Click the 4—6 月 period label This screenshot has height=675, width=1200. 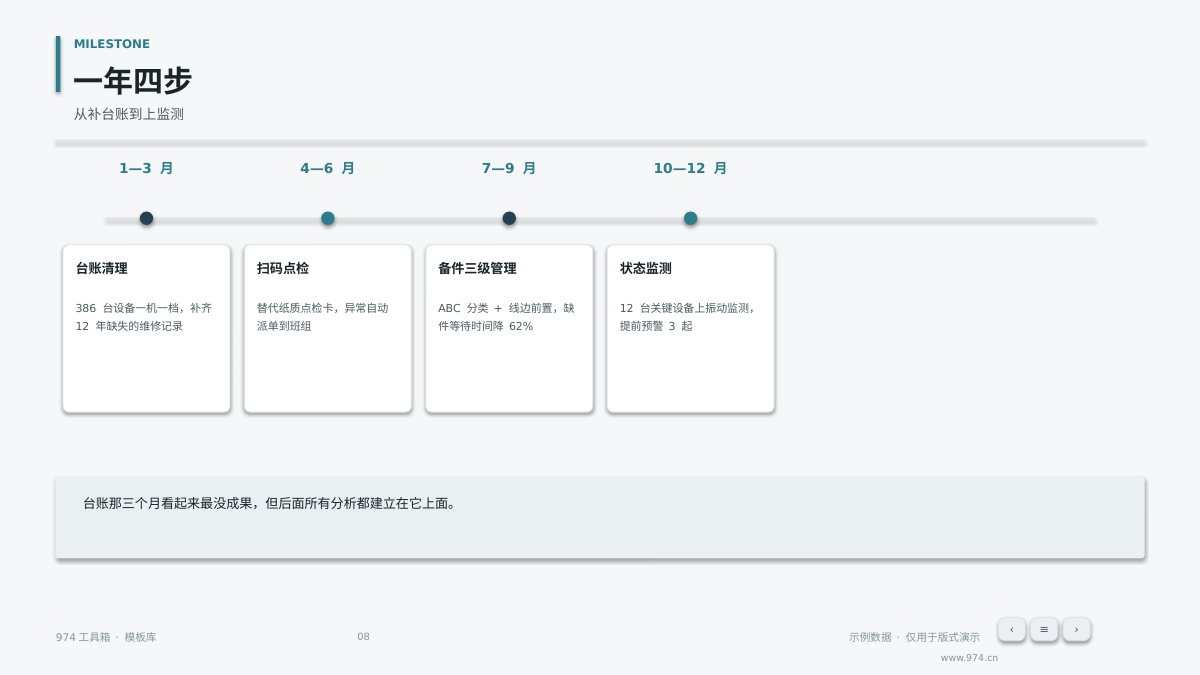[328, 168]
